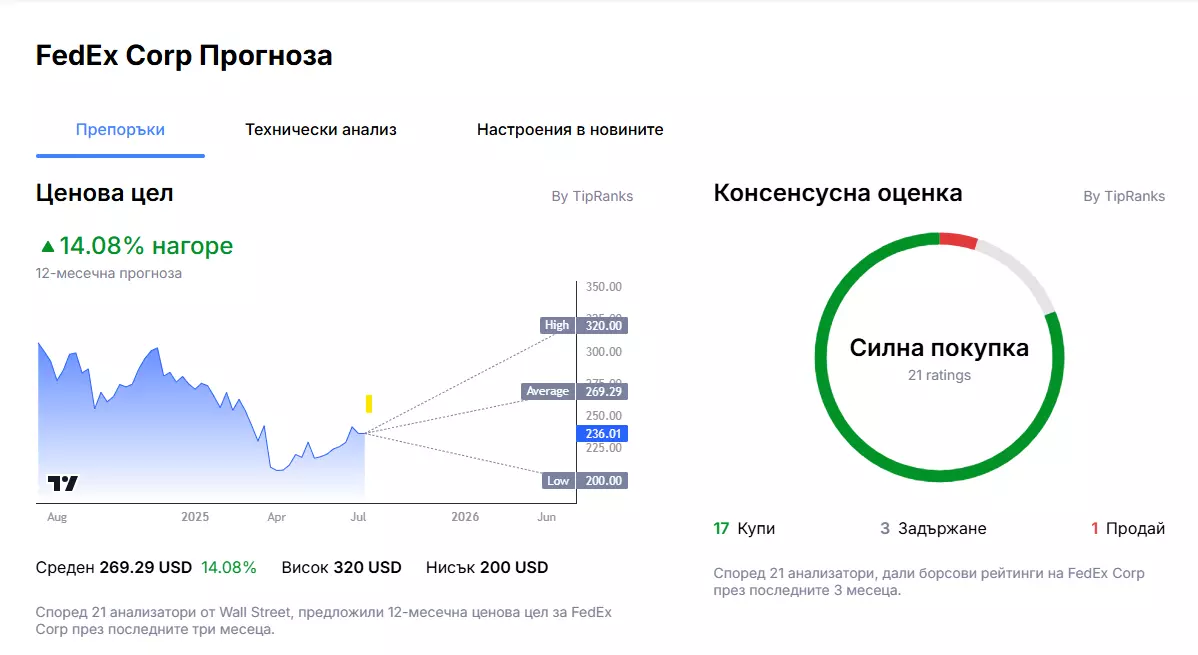
Task: Click the red sell segment of donut
Action: pos(959,240)
